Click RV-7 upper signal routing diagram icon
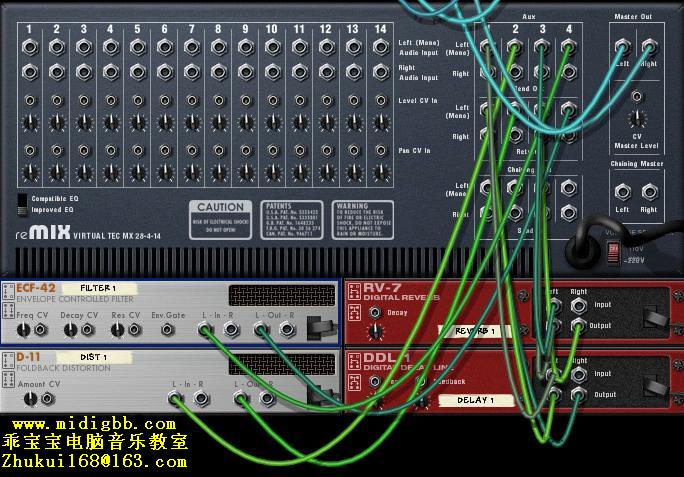 coord(355,292)
